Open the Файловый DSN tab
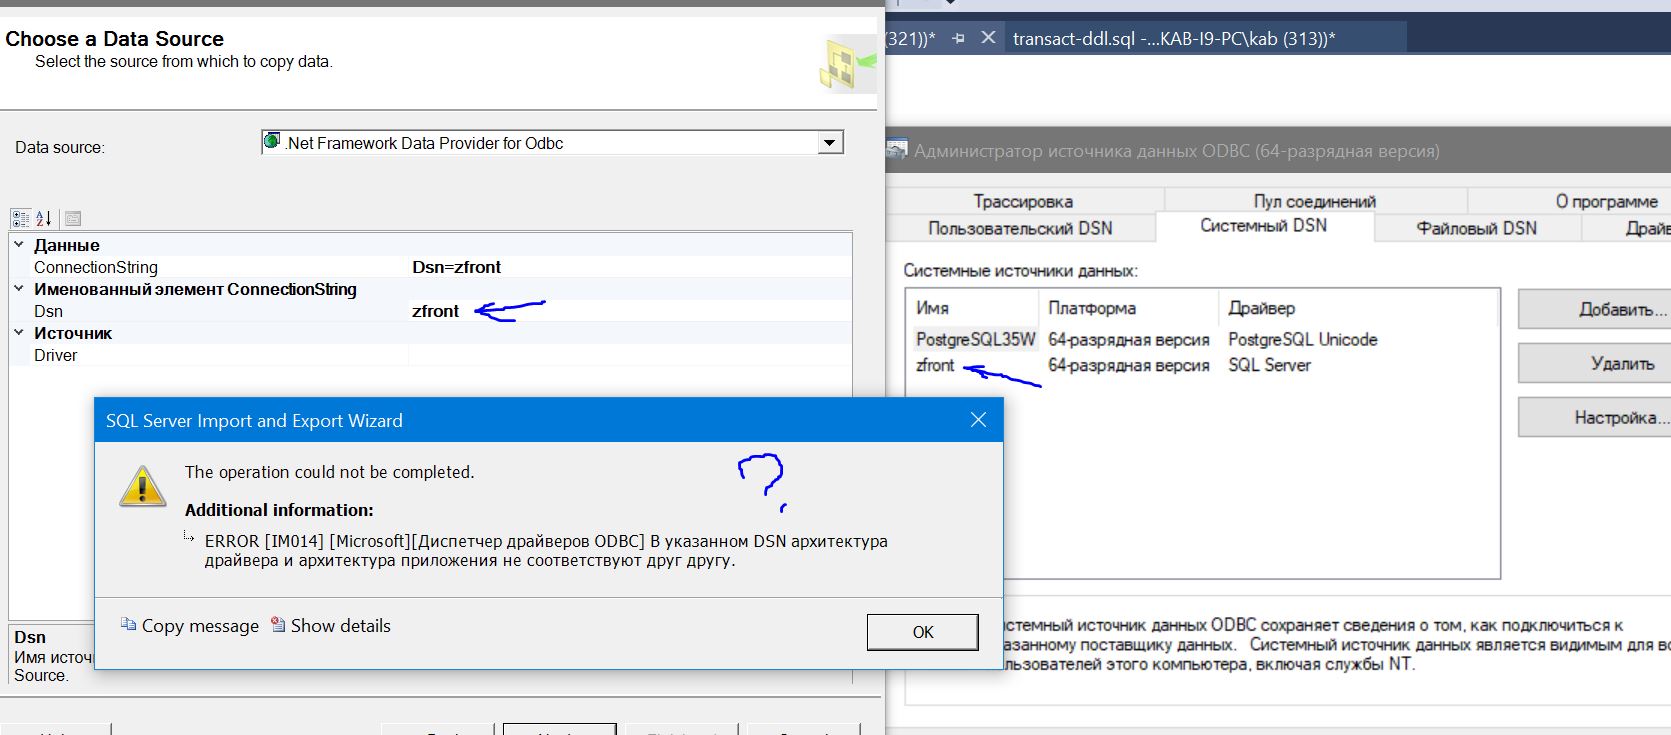Viewport: 1671px width, 735px height. point(1476,228)
